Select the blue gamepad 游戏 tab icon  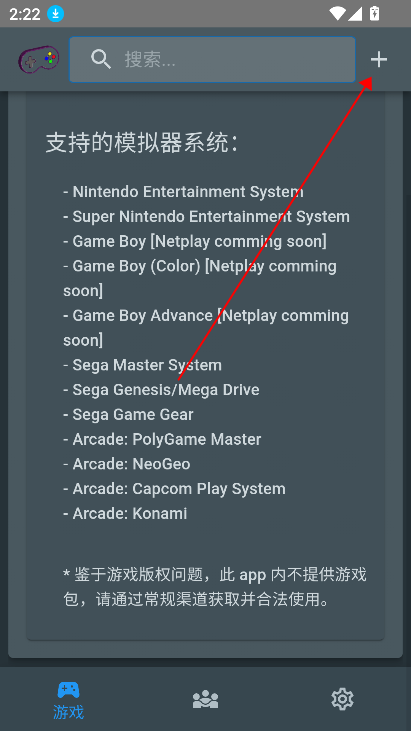pyautogui.click(x=68, y=690)
